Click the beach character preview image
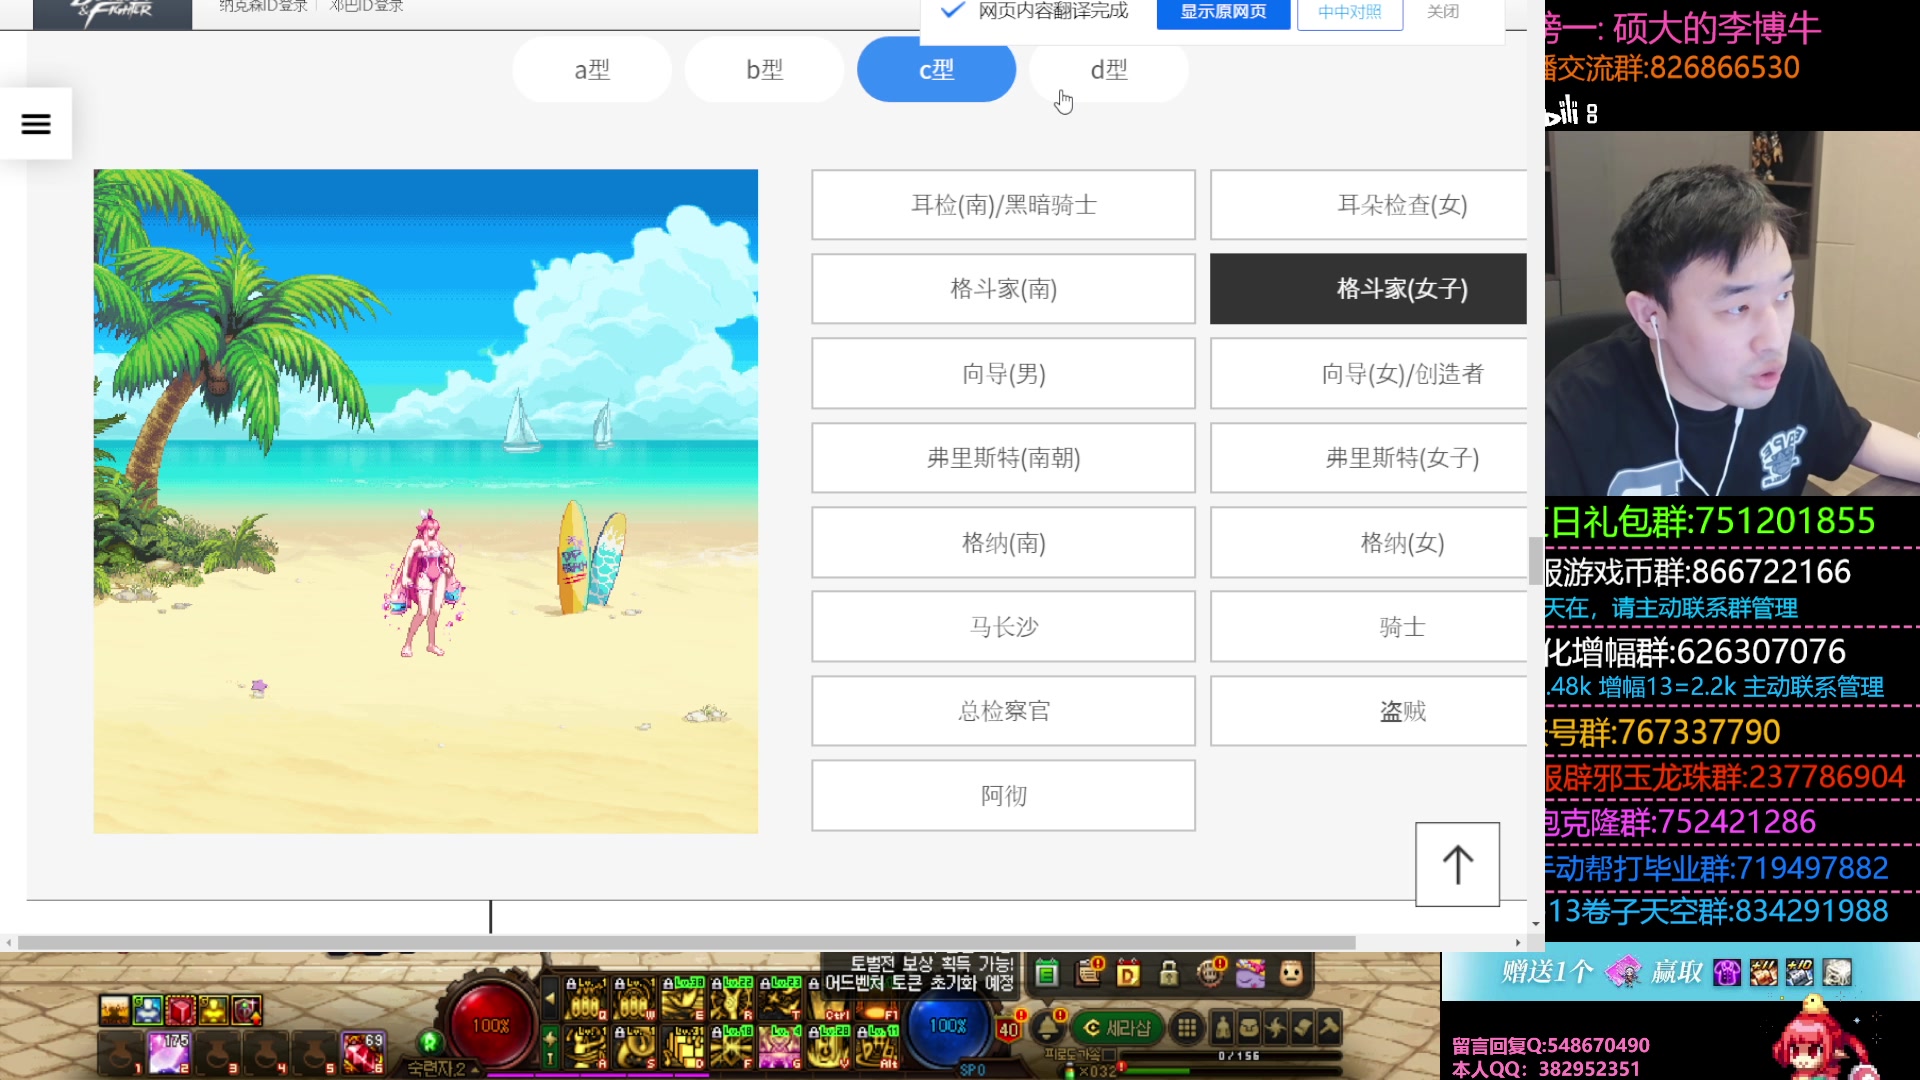Screen dimensions: 1920x1080 tap(426, 501)
